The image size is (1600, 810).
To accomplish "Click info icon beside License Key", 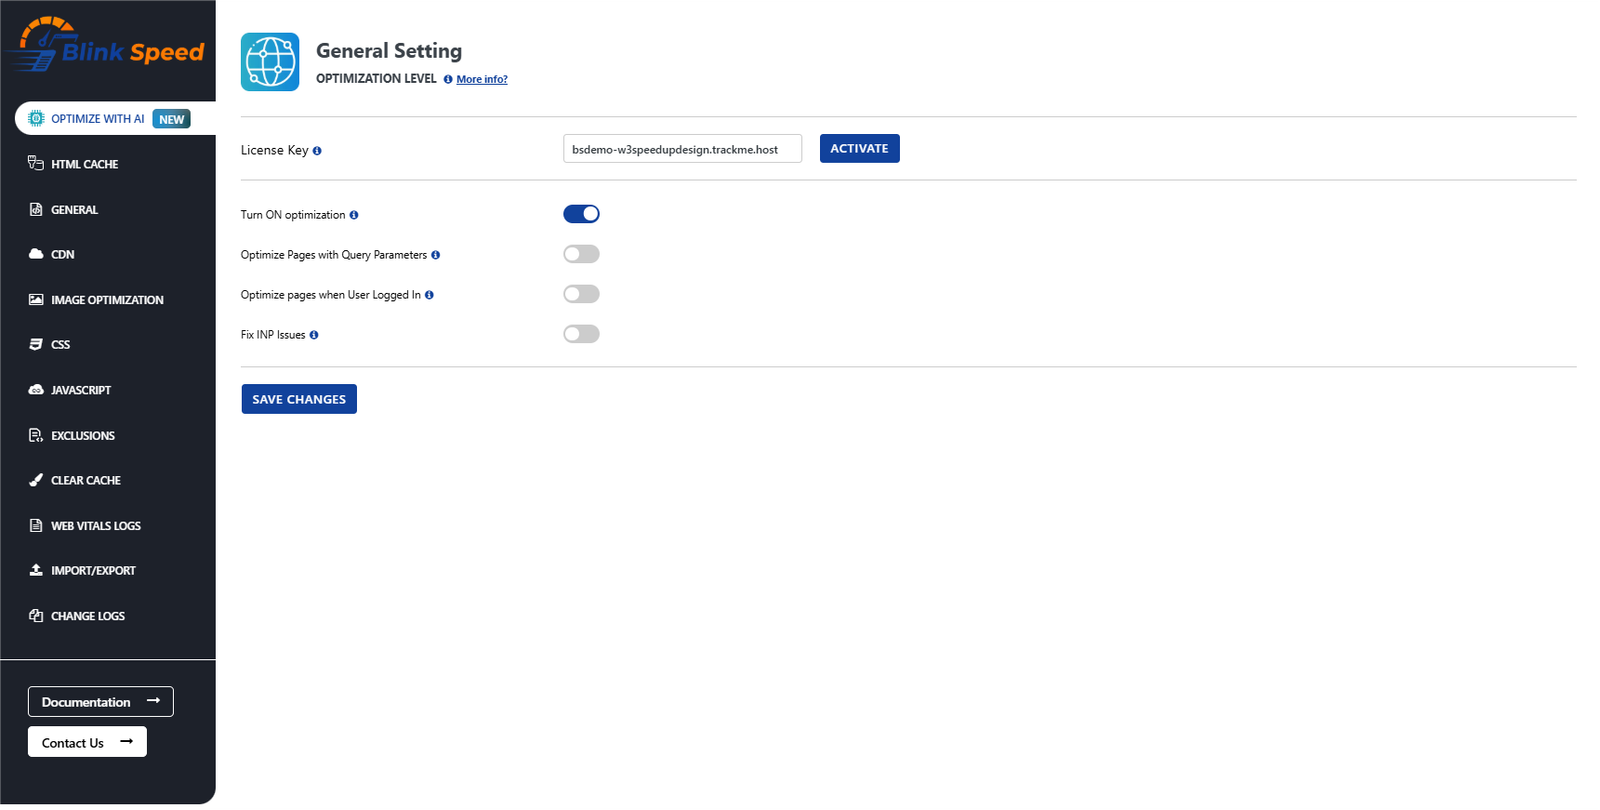I will pos(317,151).
